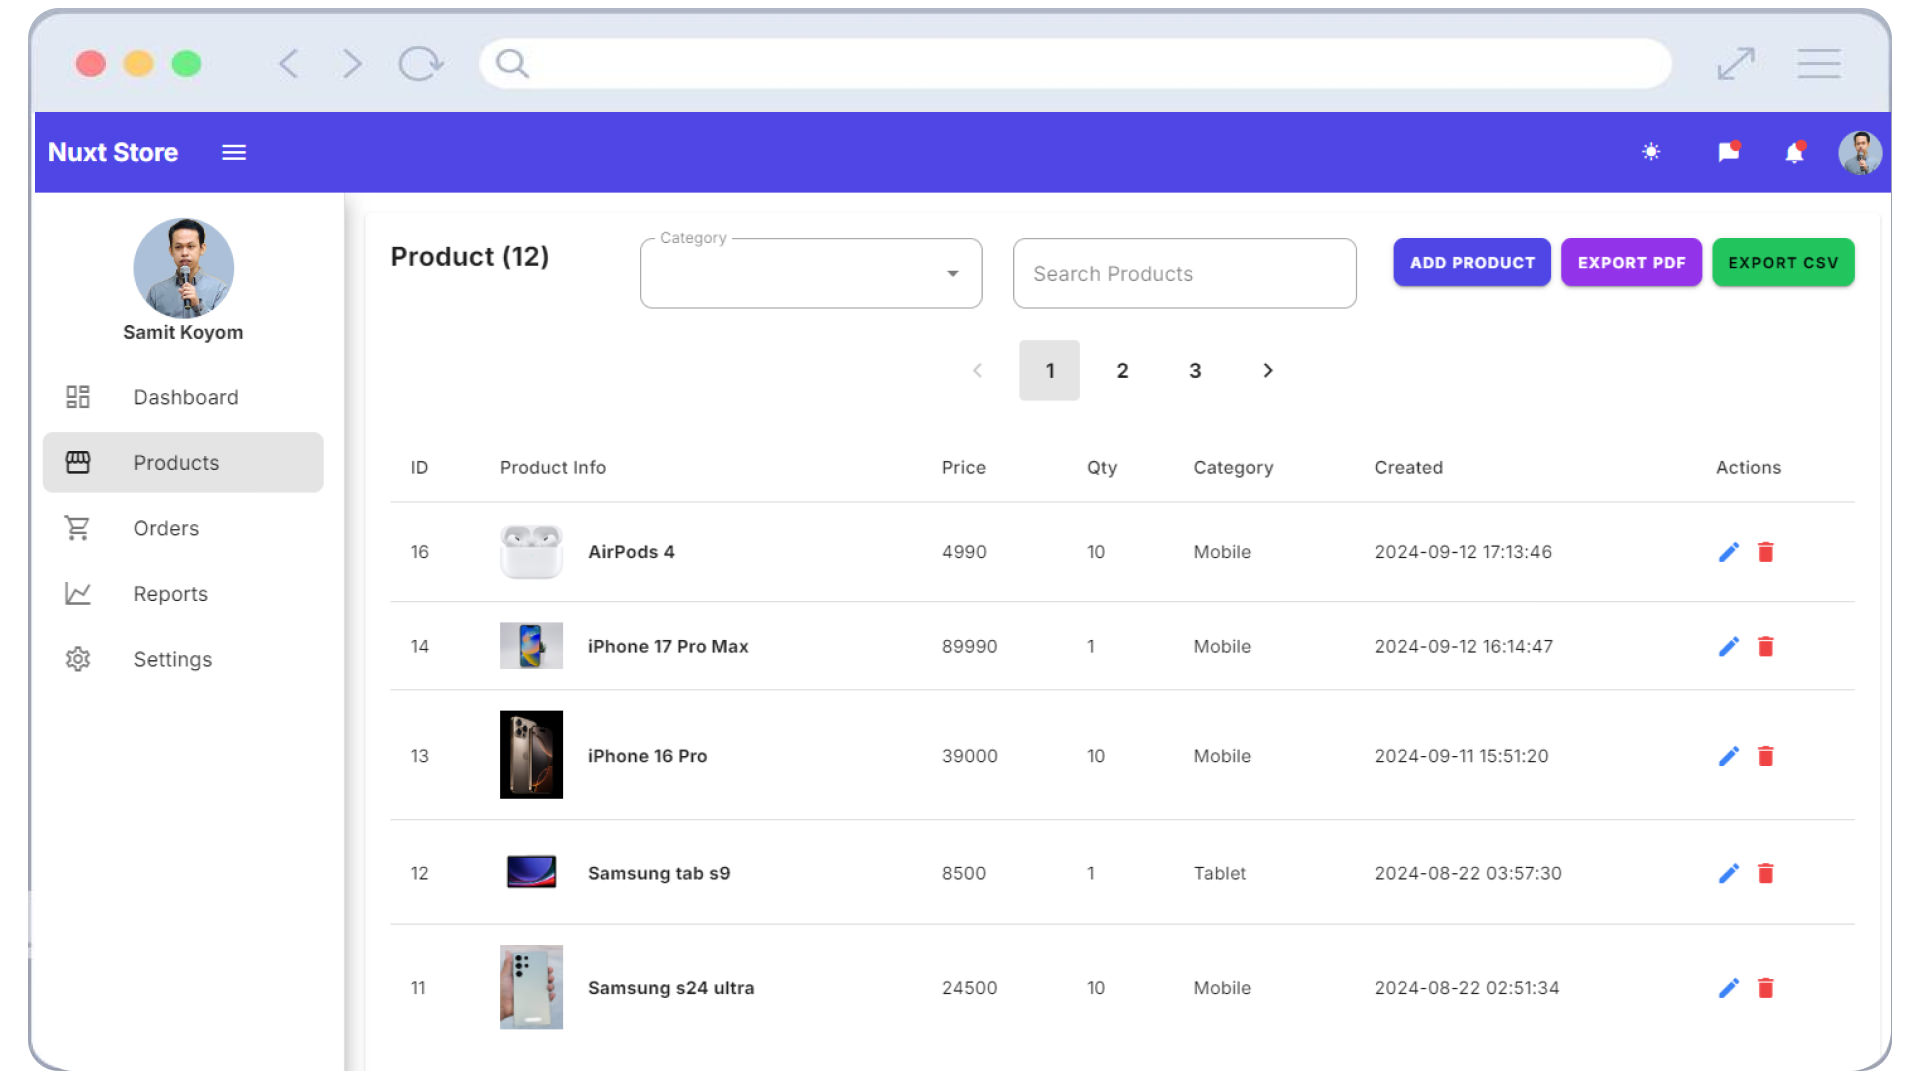The width and height of the screenshot is (1920, 1080).
Task: Delete the iPhone 17 Pro Max product
Action: (x=1766, y=647)
